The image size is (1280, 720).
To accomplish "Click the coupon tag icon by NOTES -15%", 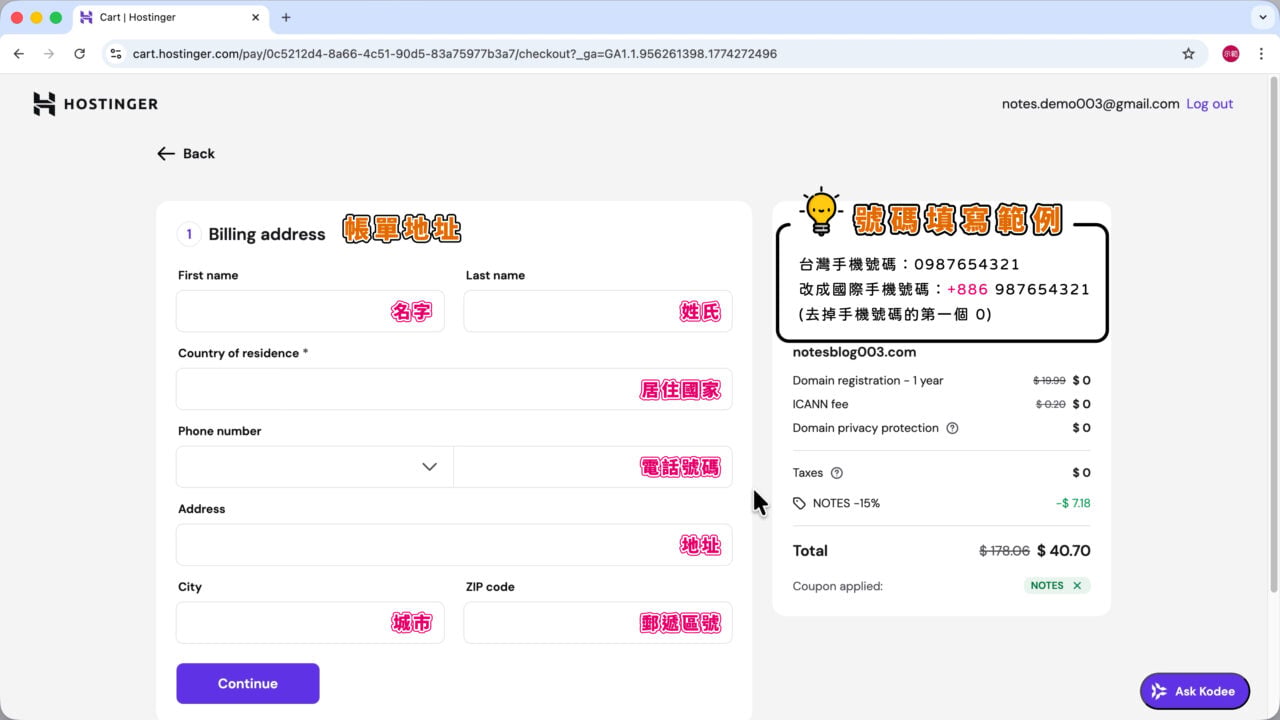I will click(799, 504).
